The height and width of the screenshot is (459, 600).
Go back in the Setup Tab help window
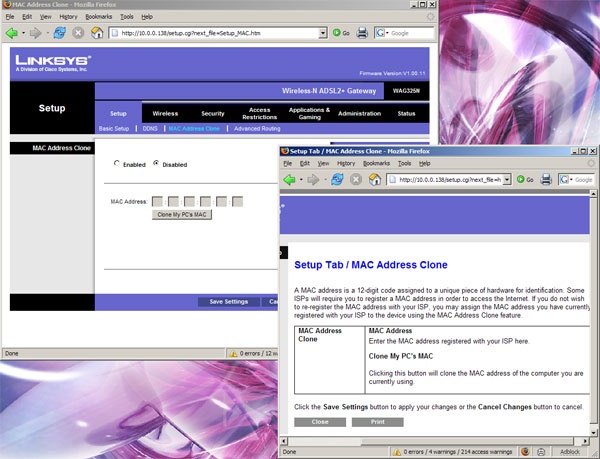click(x=289, y=179)
